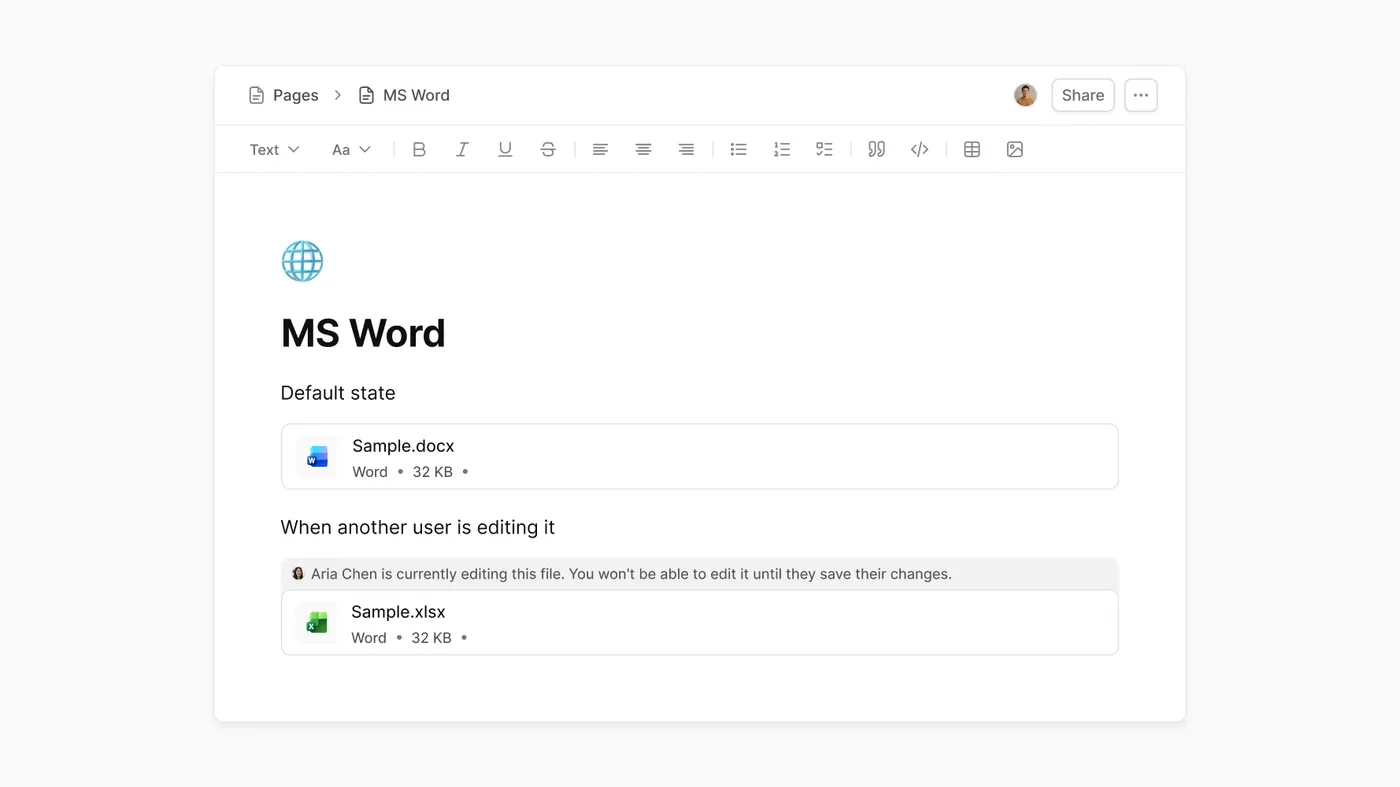
Task: Click the globe page icon
Action: tap(302, 261)
